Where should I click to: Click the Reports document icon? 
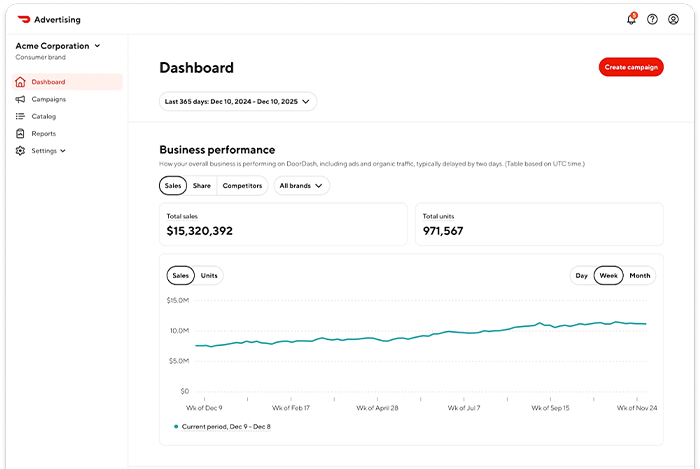coord(20,133)
